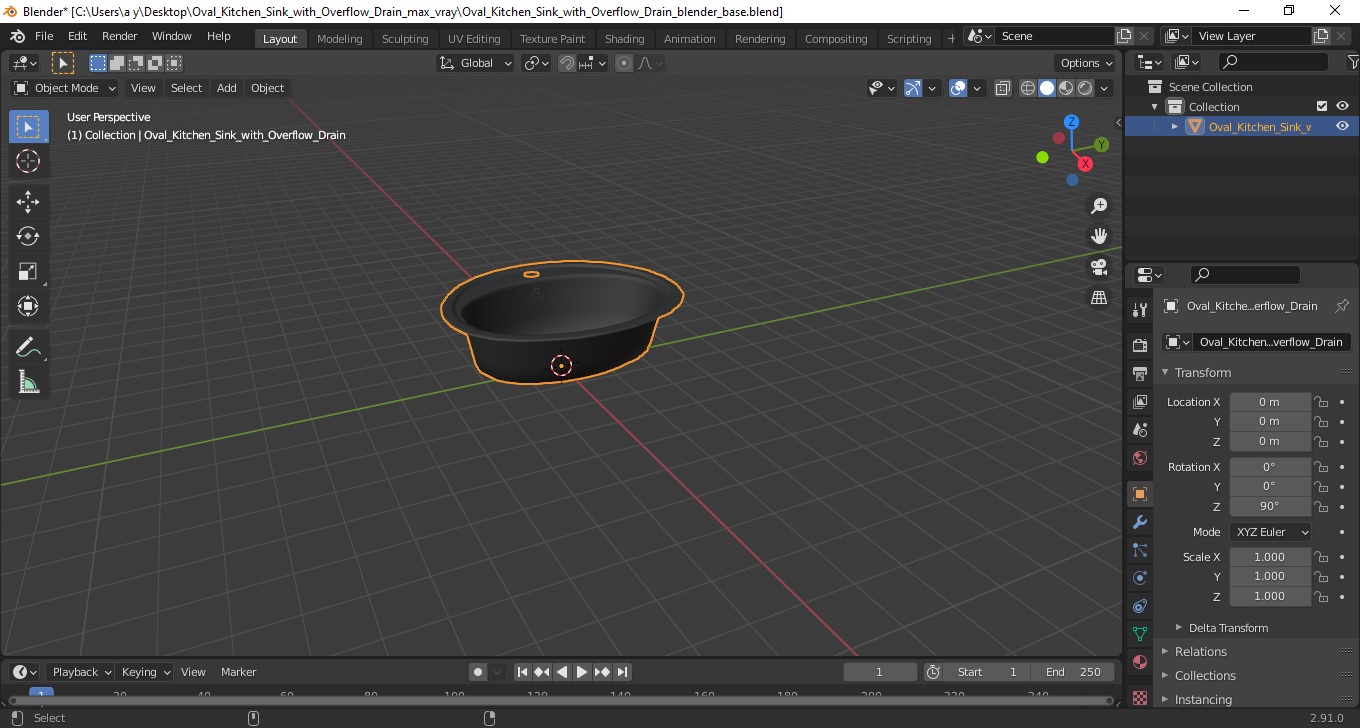Open the Render properties tab
The height and width of the screenshot is (728, 1360).
pyautogui.click(x=1140, y=345)
